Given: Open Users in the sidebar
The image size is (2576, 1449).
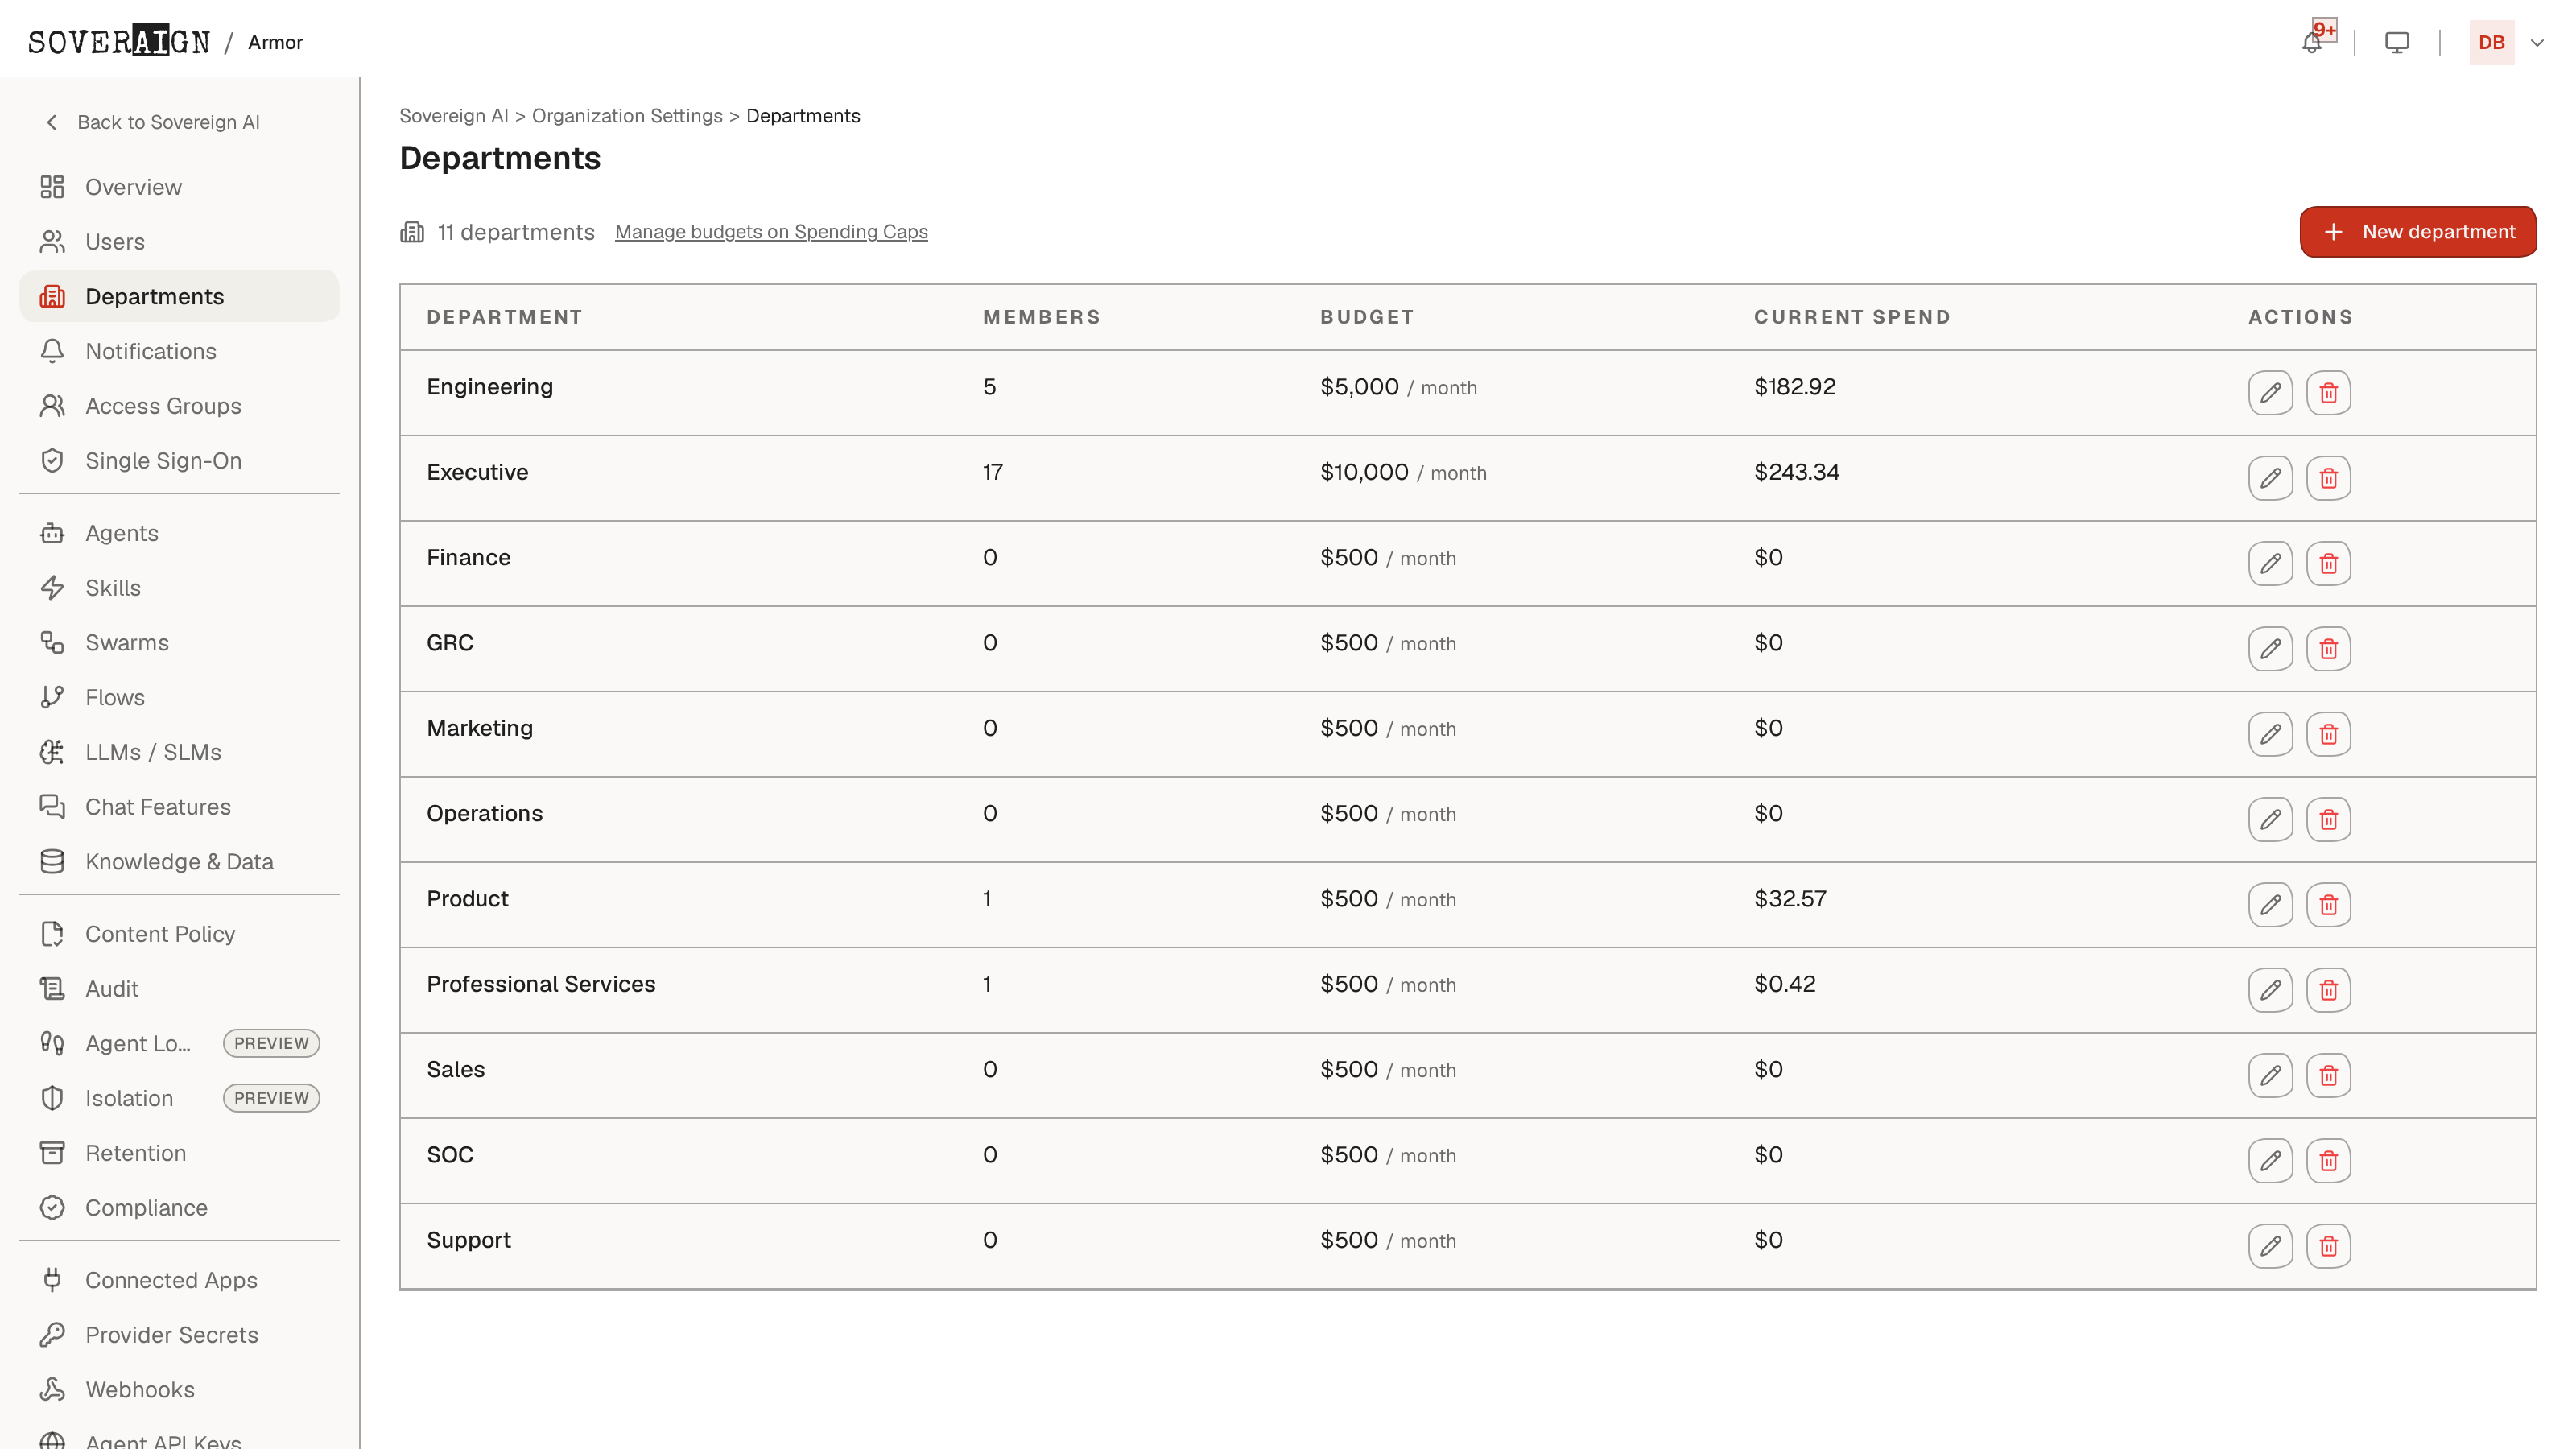Looking at the screenshot, I should pyautogui.click(x=180, y=242).
